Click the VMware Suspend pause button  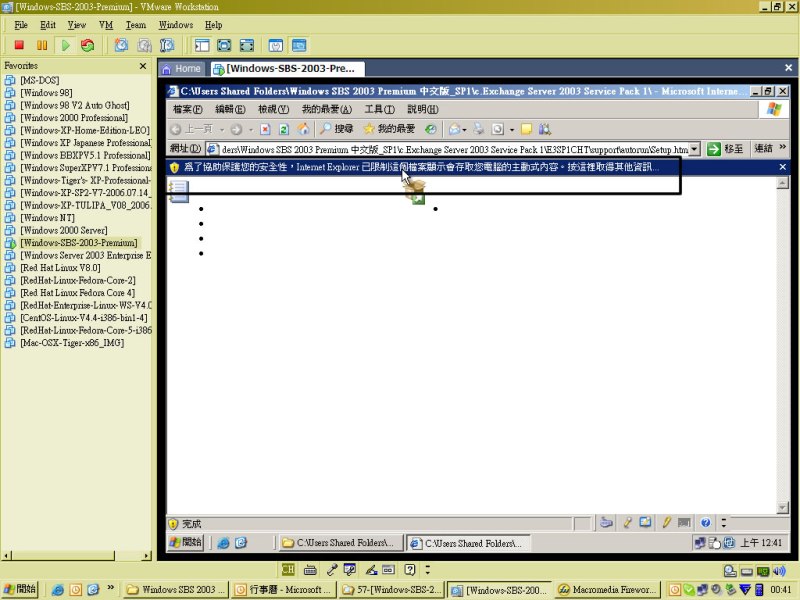tap(42, 45)
